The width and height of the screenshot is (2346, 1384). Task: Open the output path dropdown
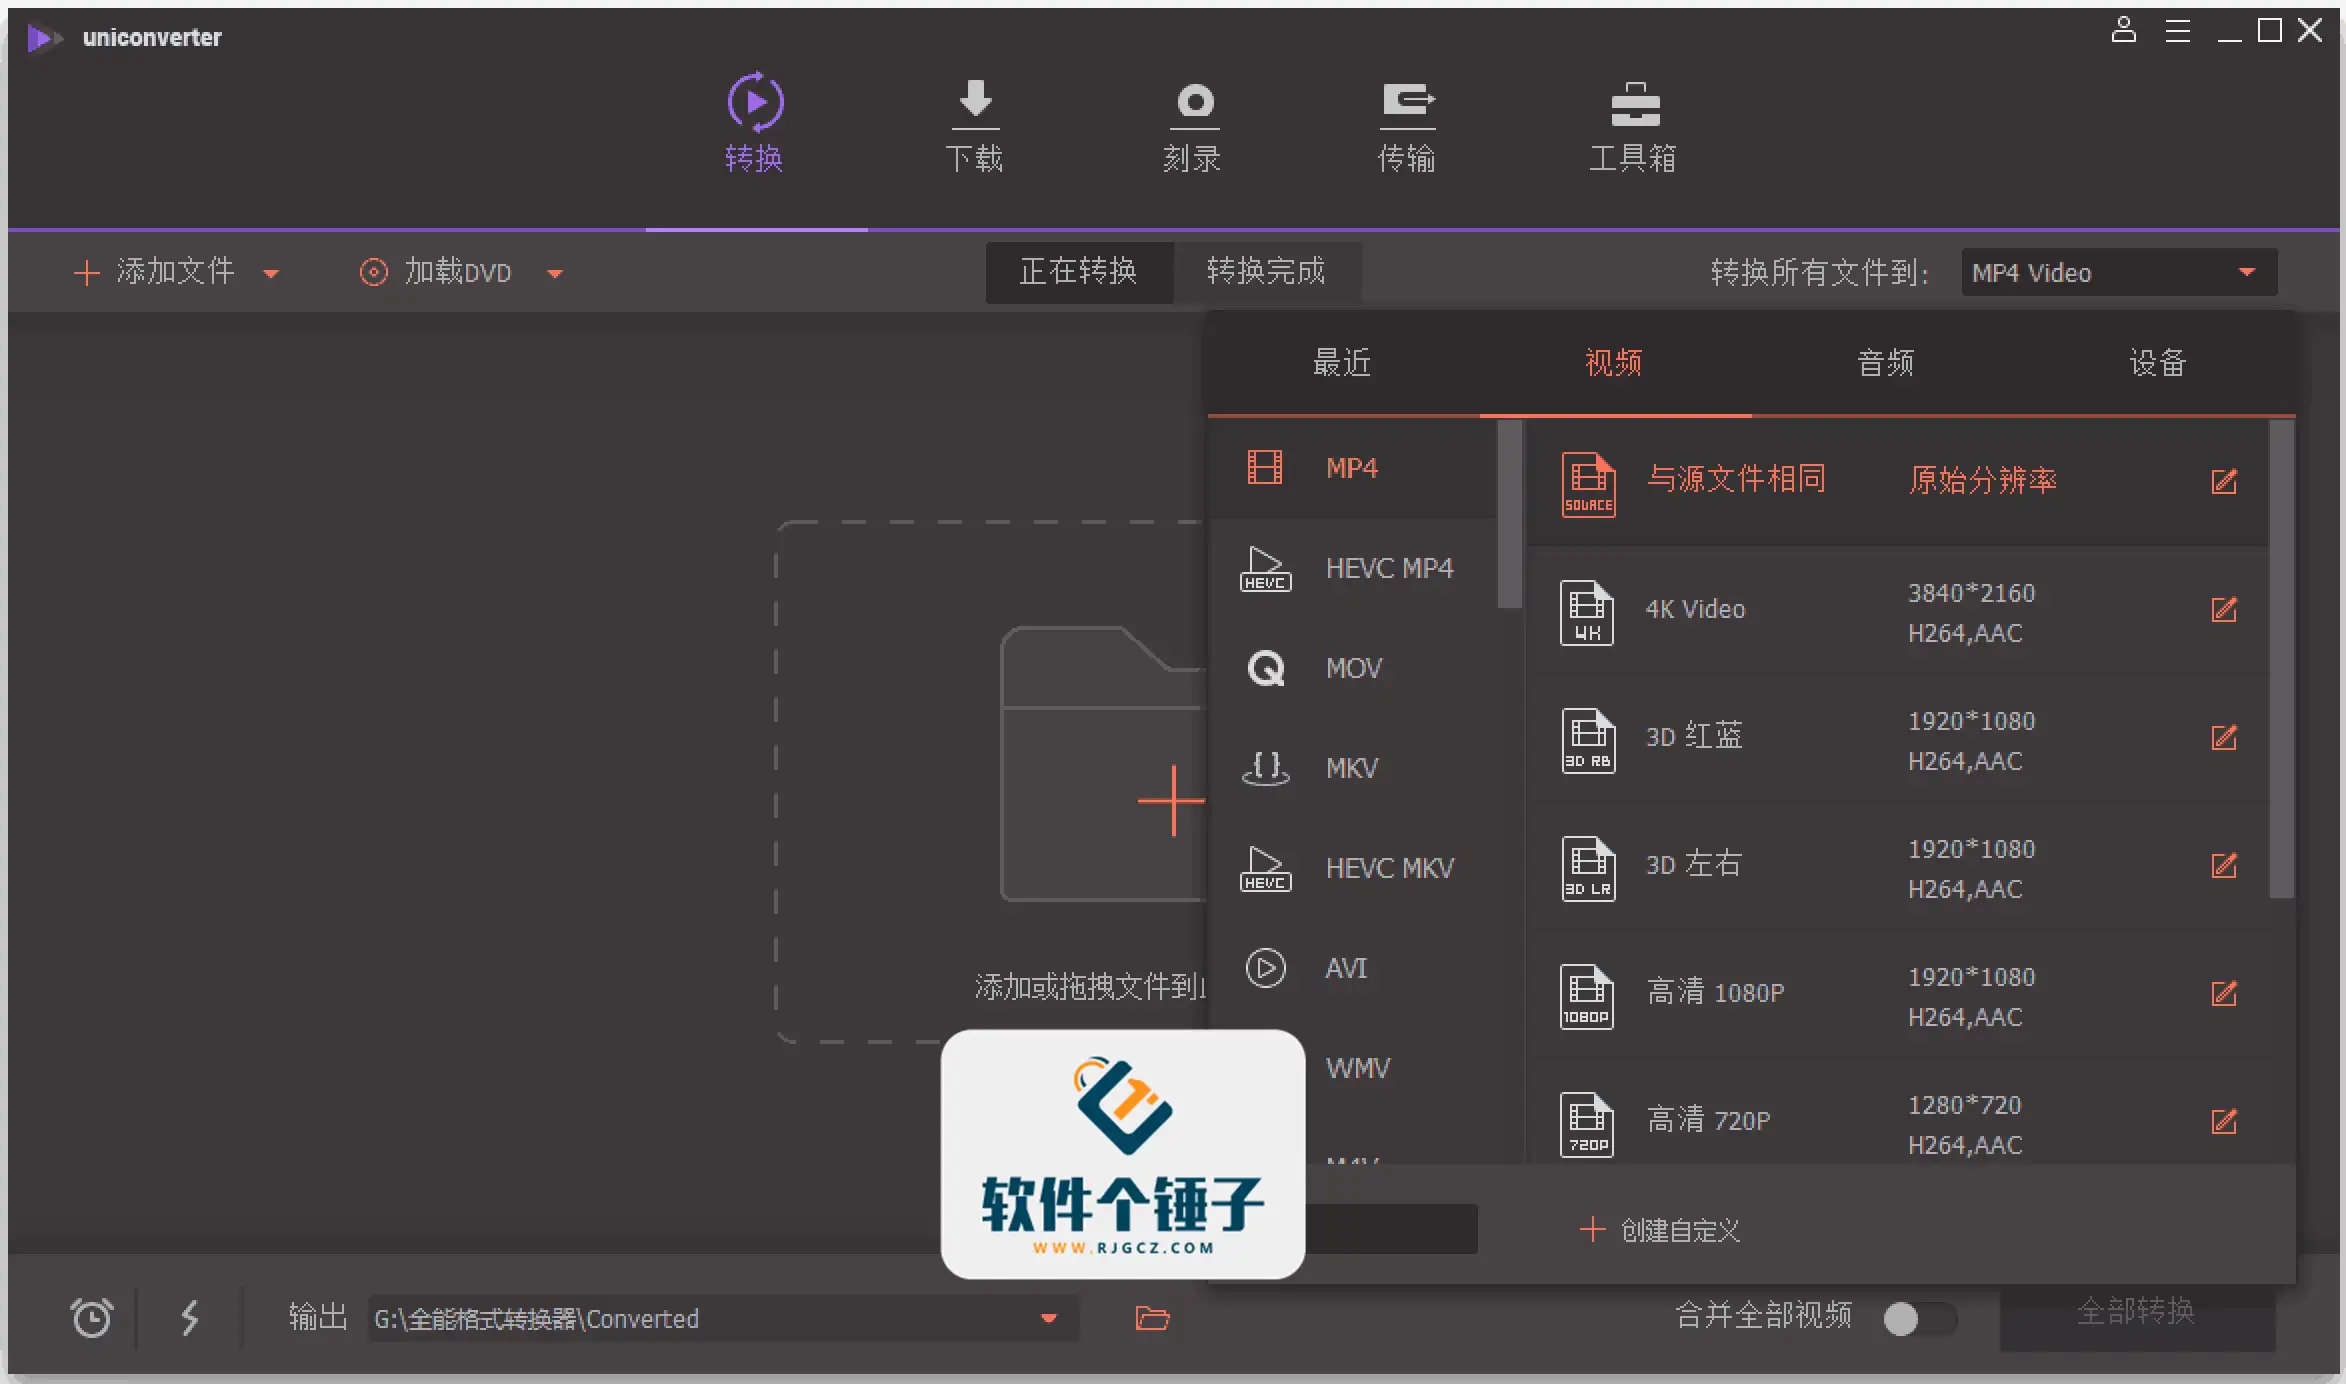(1048, 1318)
